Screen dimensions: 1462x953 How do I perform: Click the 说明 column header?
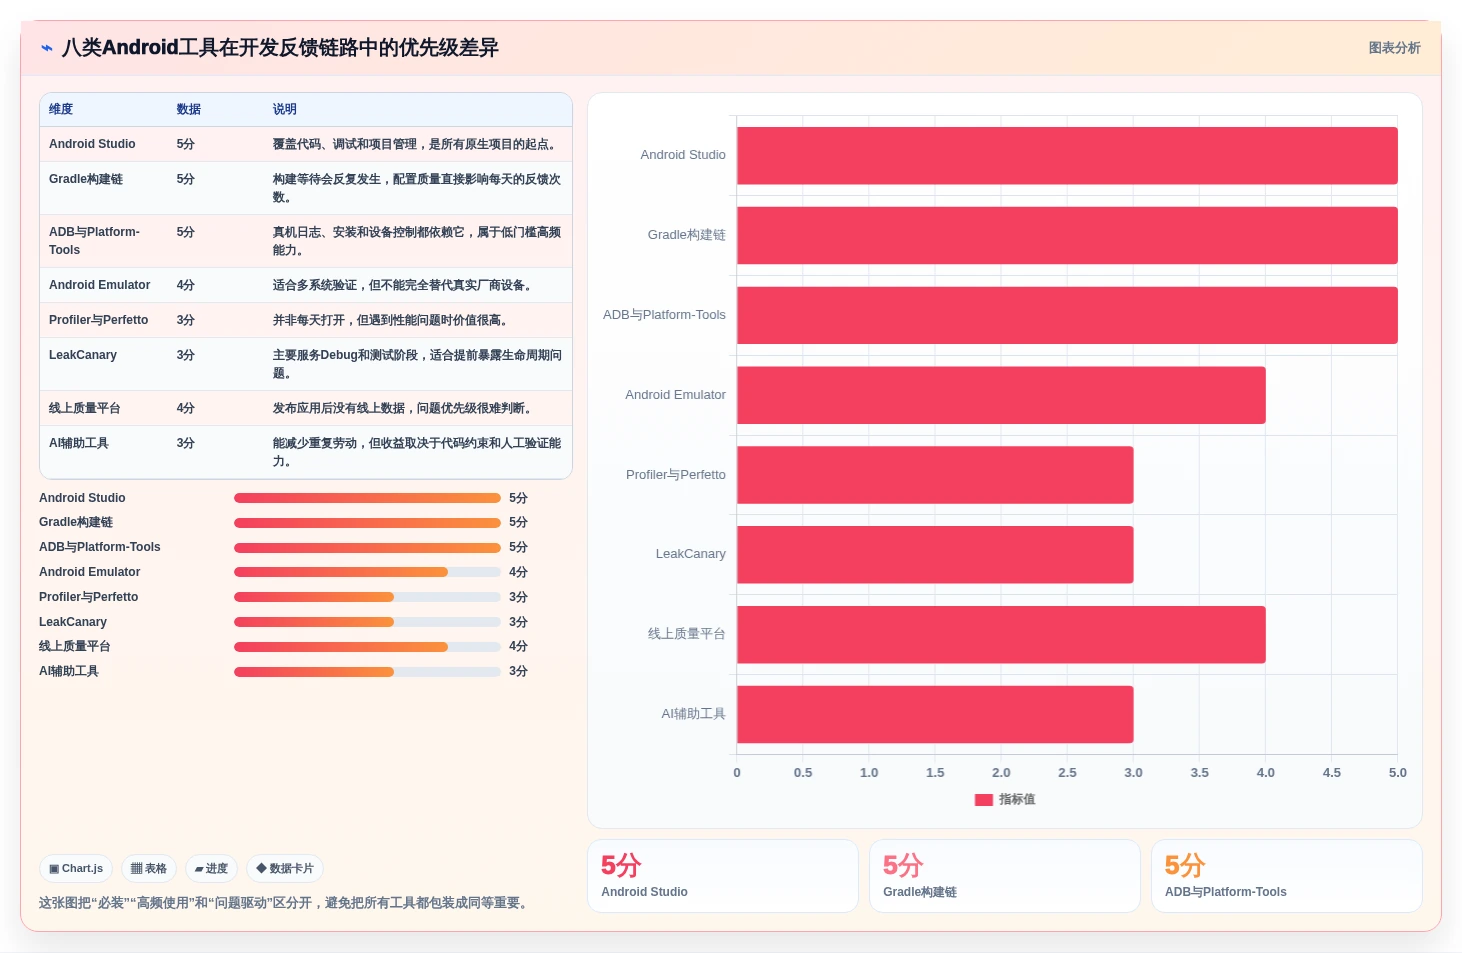click(x=285, y=109)
